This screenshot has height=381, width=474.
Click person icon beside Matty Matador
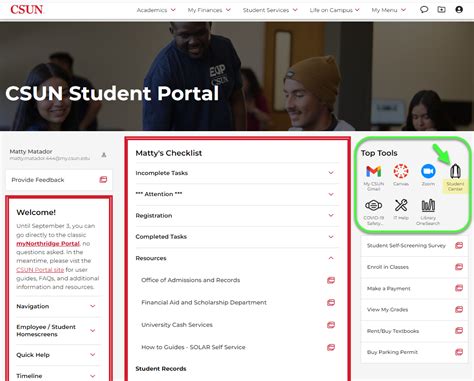click(104, 155)
